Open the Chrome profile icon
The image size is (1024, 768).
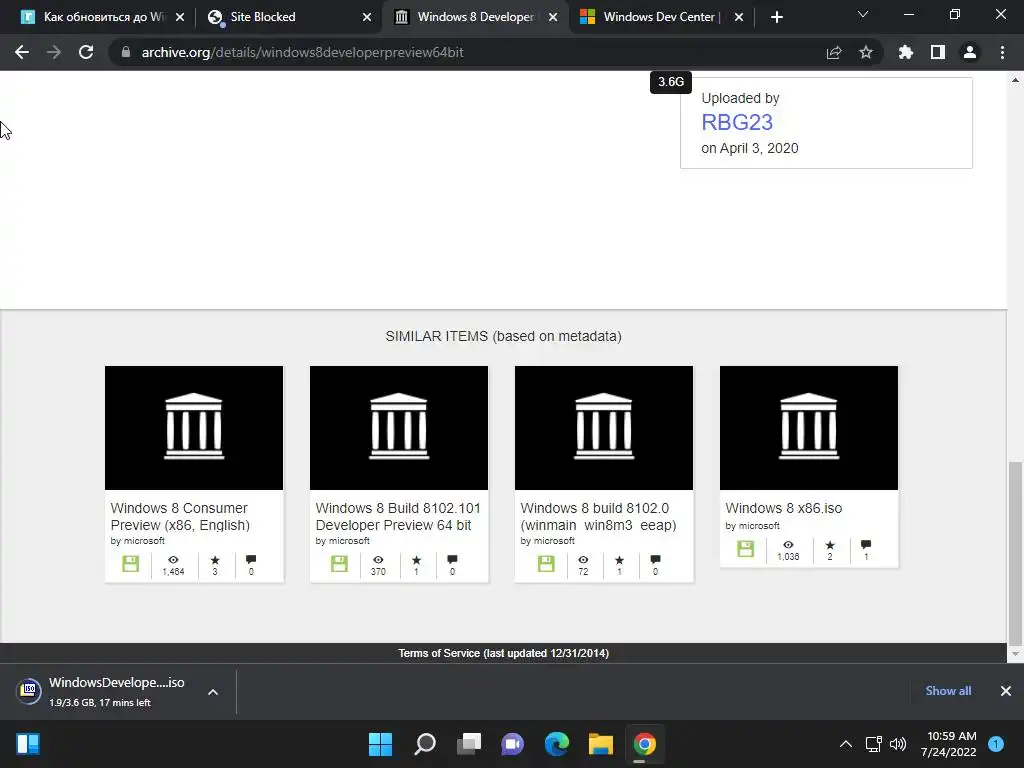point(970,52)
